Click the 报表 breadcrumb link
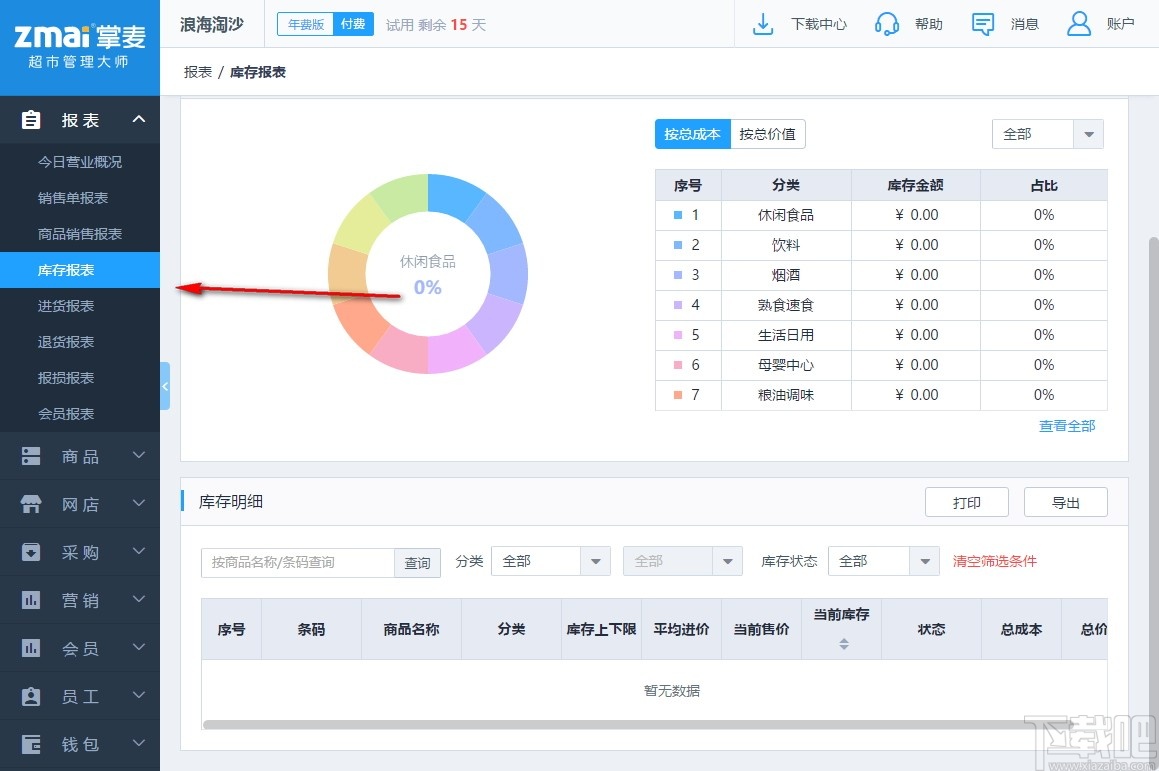The image size is (1159, 771). click(x=197, y=72)
